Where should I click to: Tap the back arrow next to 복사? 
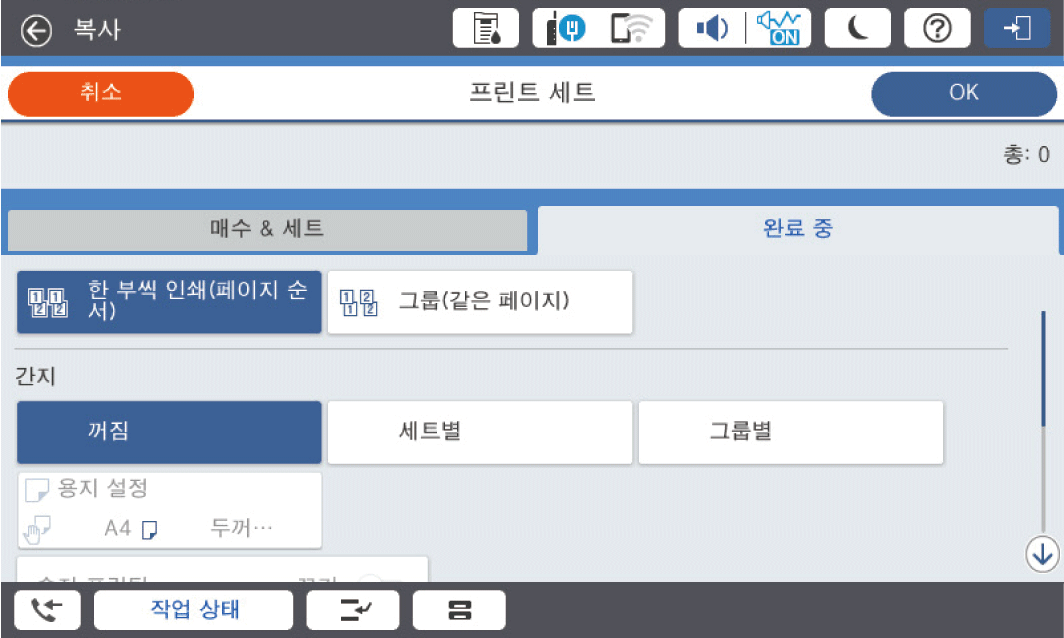37,30
